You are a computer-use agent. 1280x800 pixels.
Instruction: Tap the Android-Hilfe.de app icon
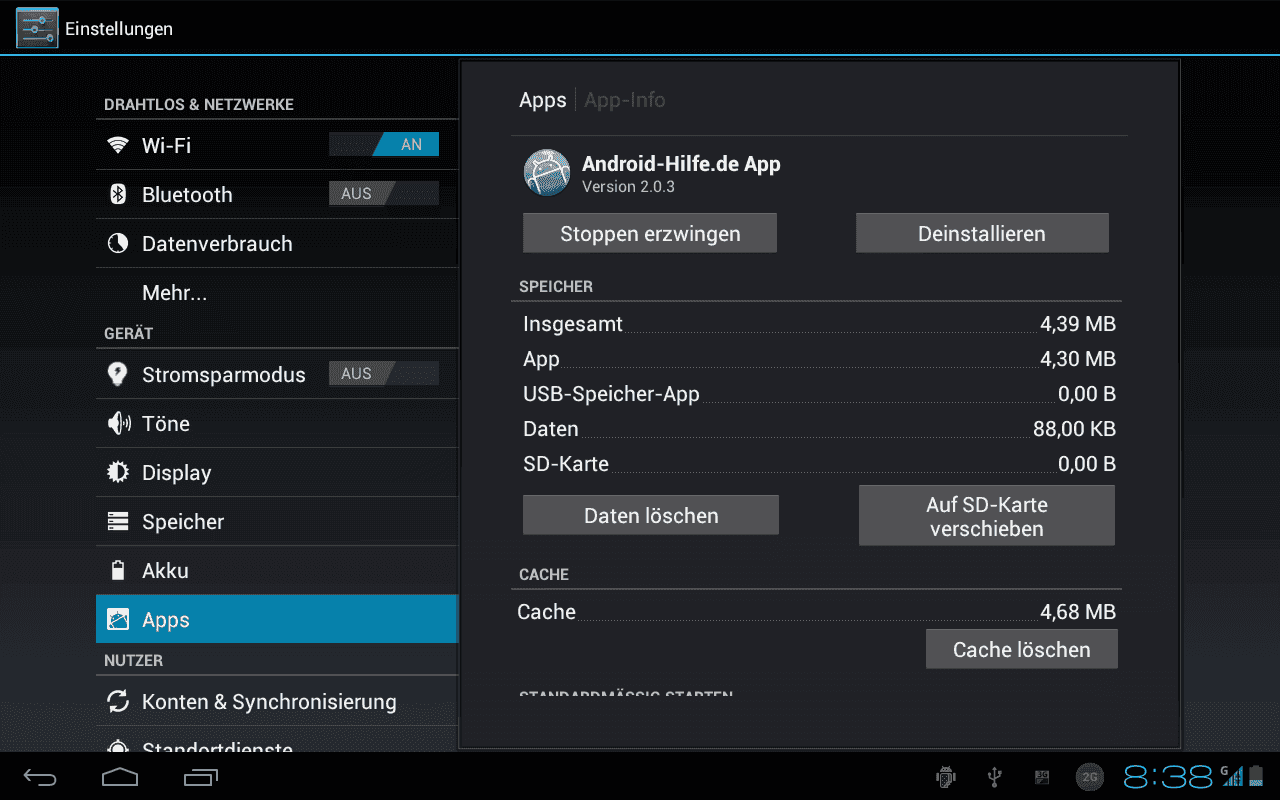(547, 172)
